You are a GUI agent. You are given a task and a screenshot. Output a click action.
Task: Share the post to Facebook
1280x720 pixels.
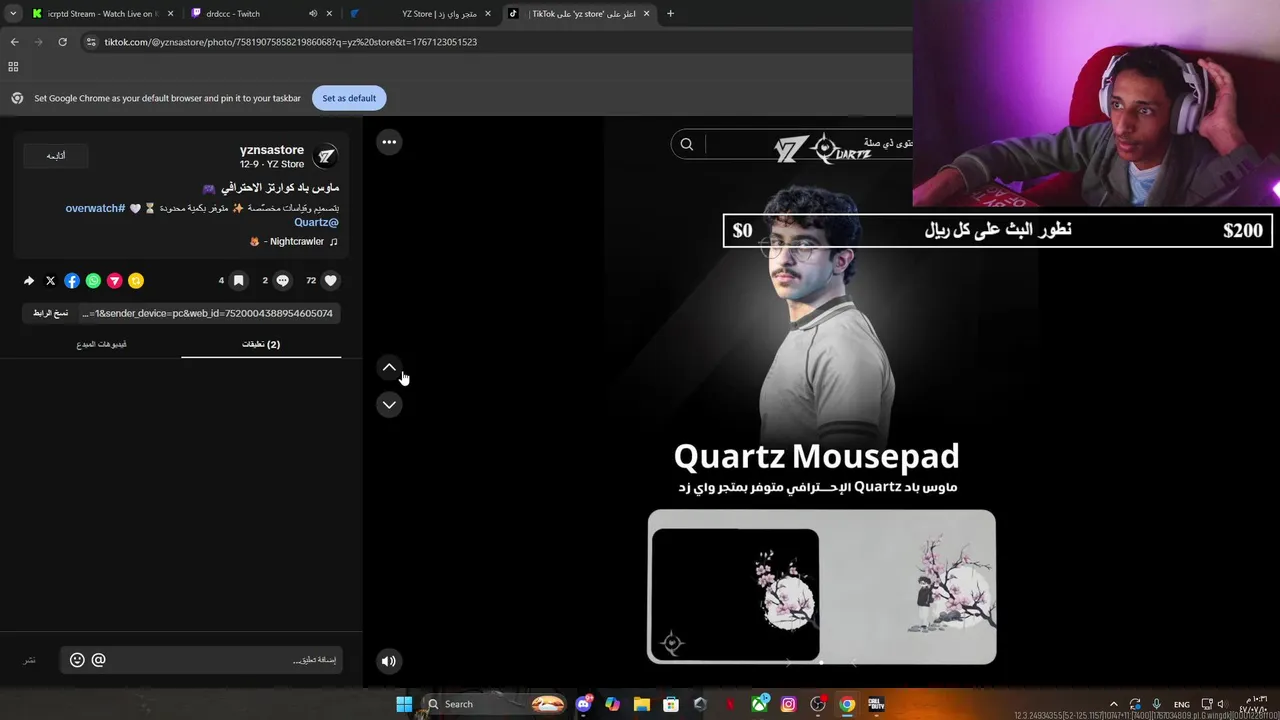point(72,281)
